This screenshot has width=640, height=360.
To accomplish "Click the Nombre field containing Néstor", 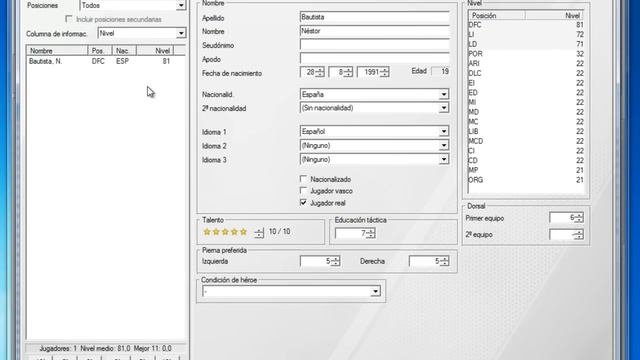I will pos(374,31).
